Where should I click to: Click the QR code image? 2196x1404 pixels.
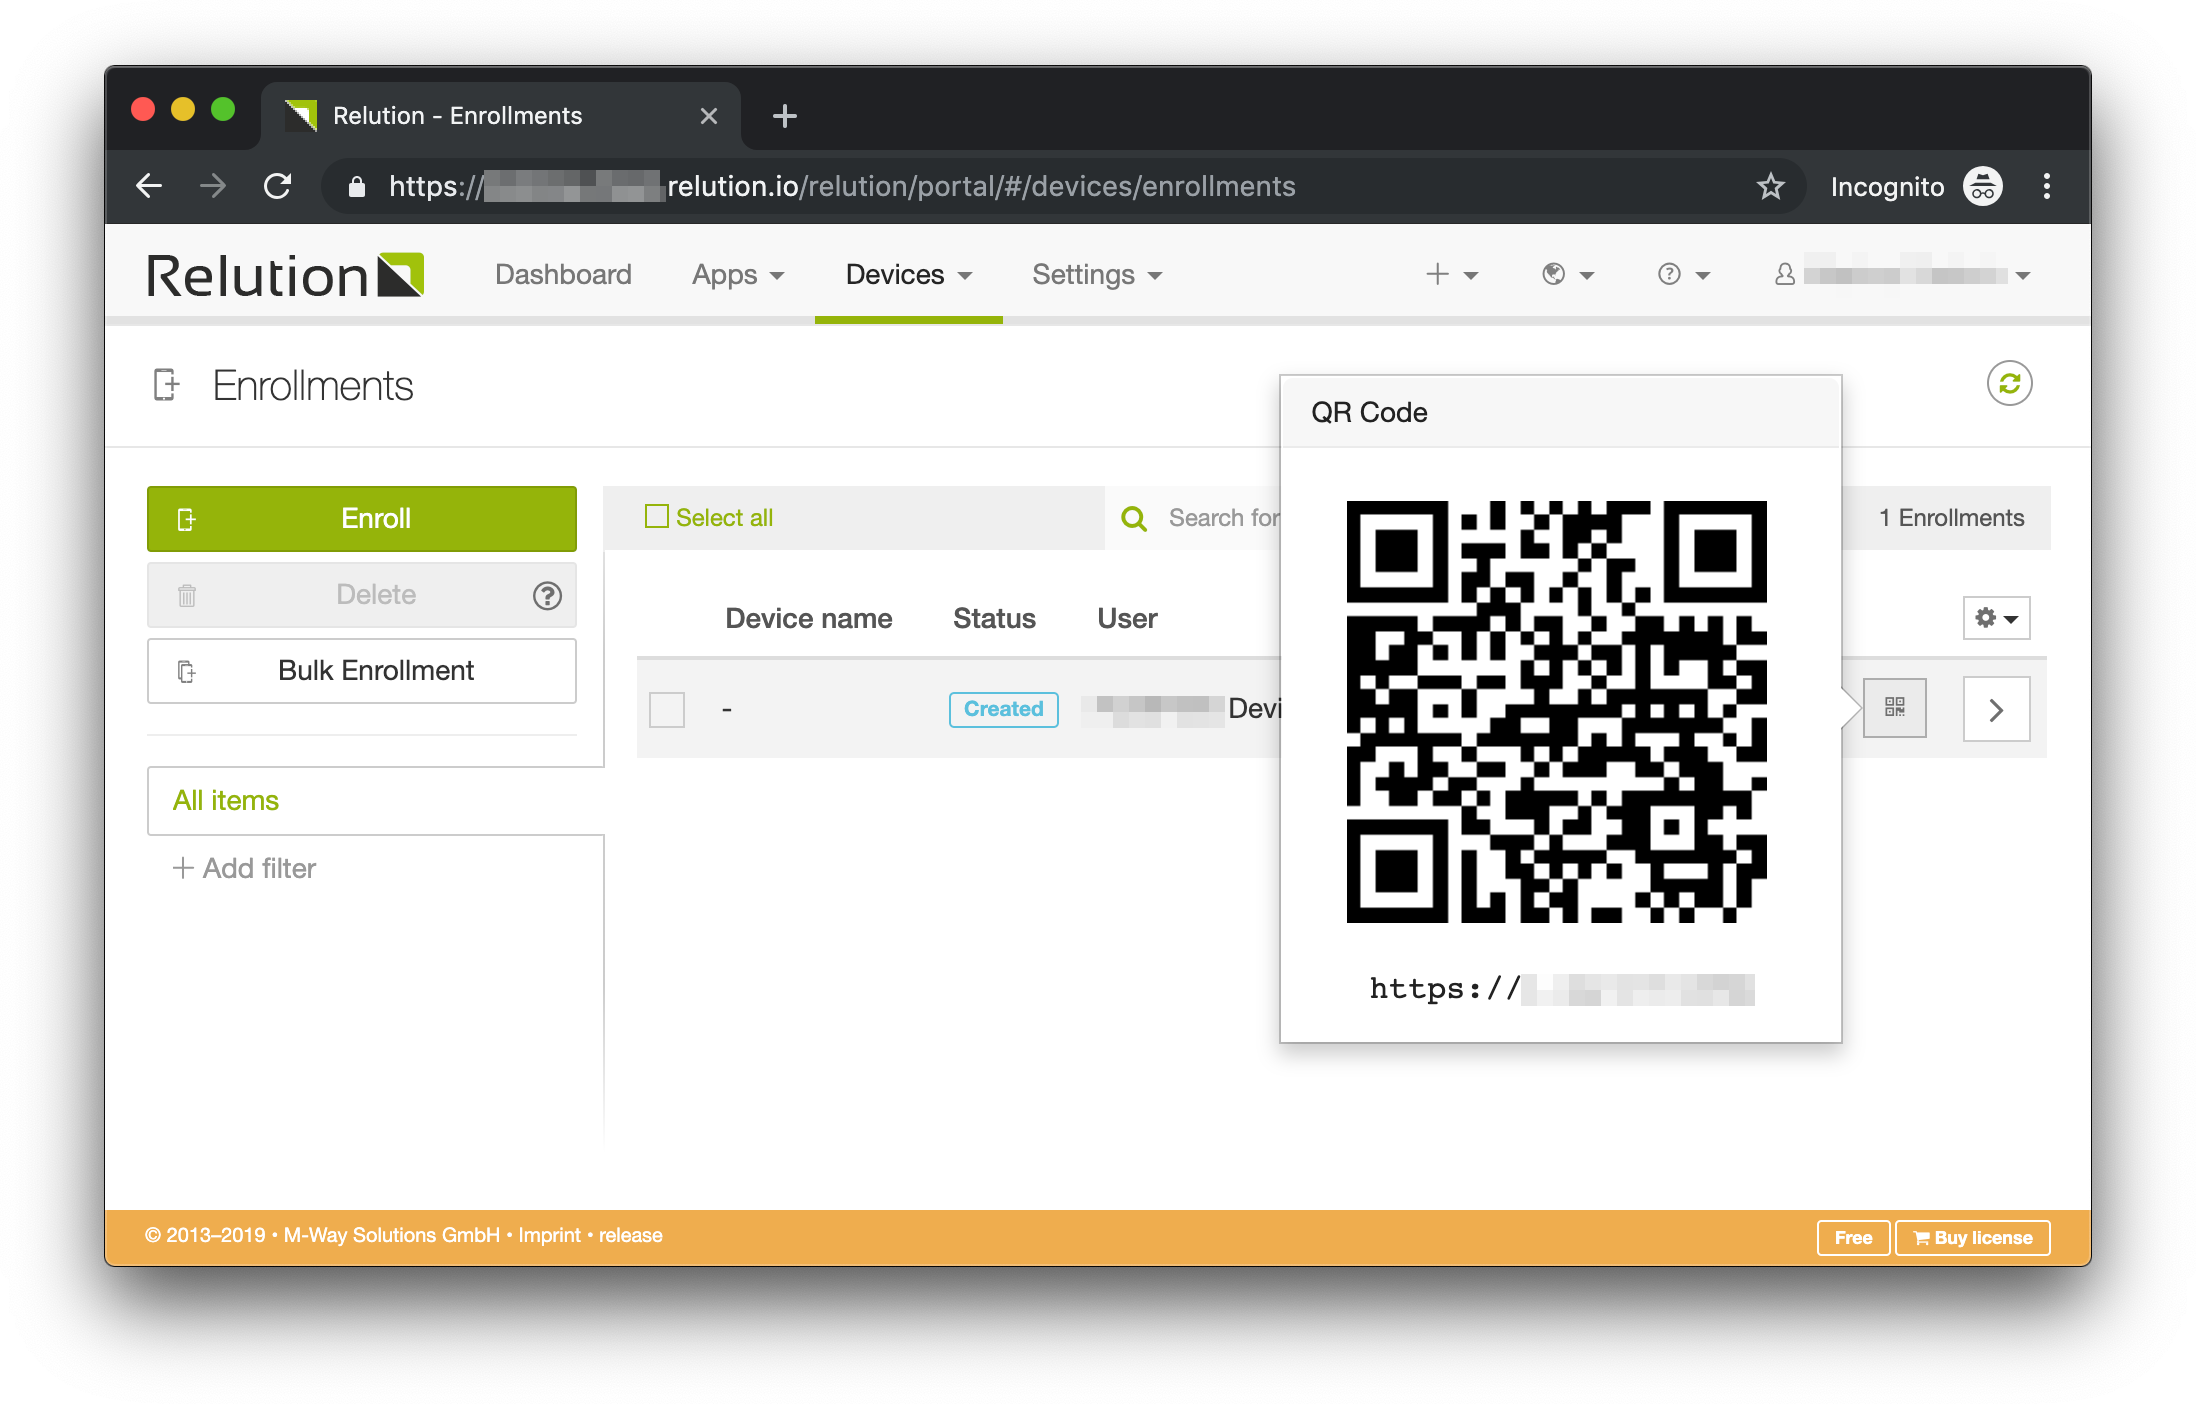tap(1556, 711)
